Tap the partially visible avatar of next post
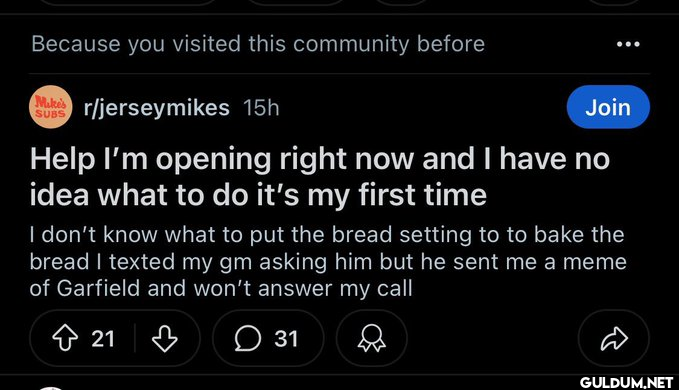The image size is (679, 390). coord(51,388)
